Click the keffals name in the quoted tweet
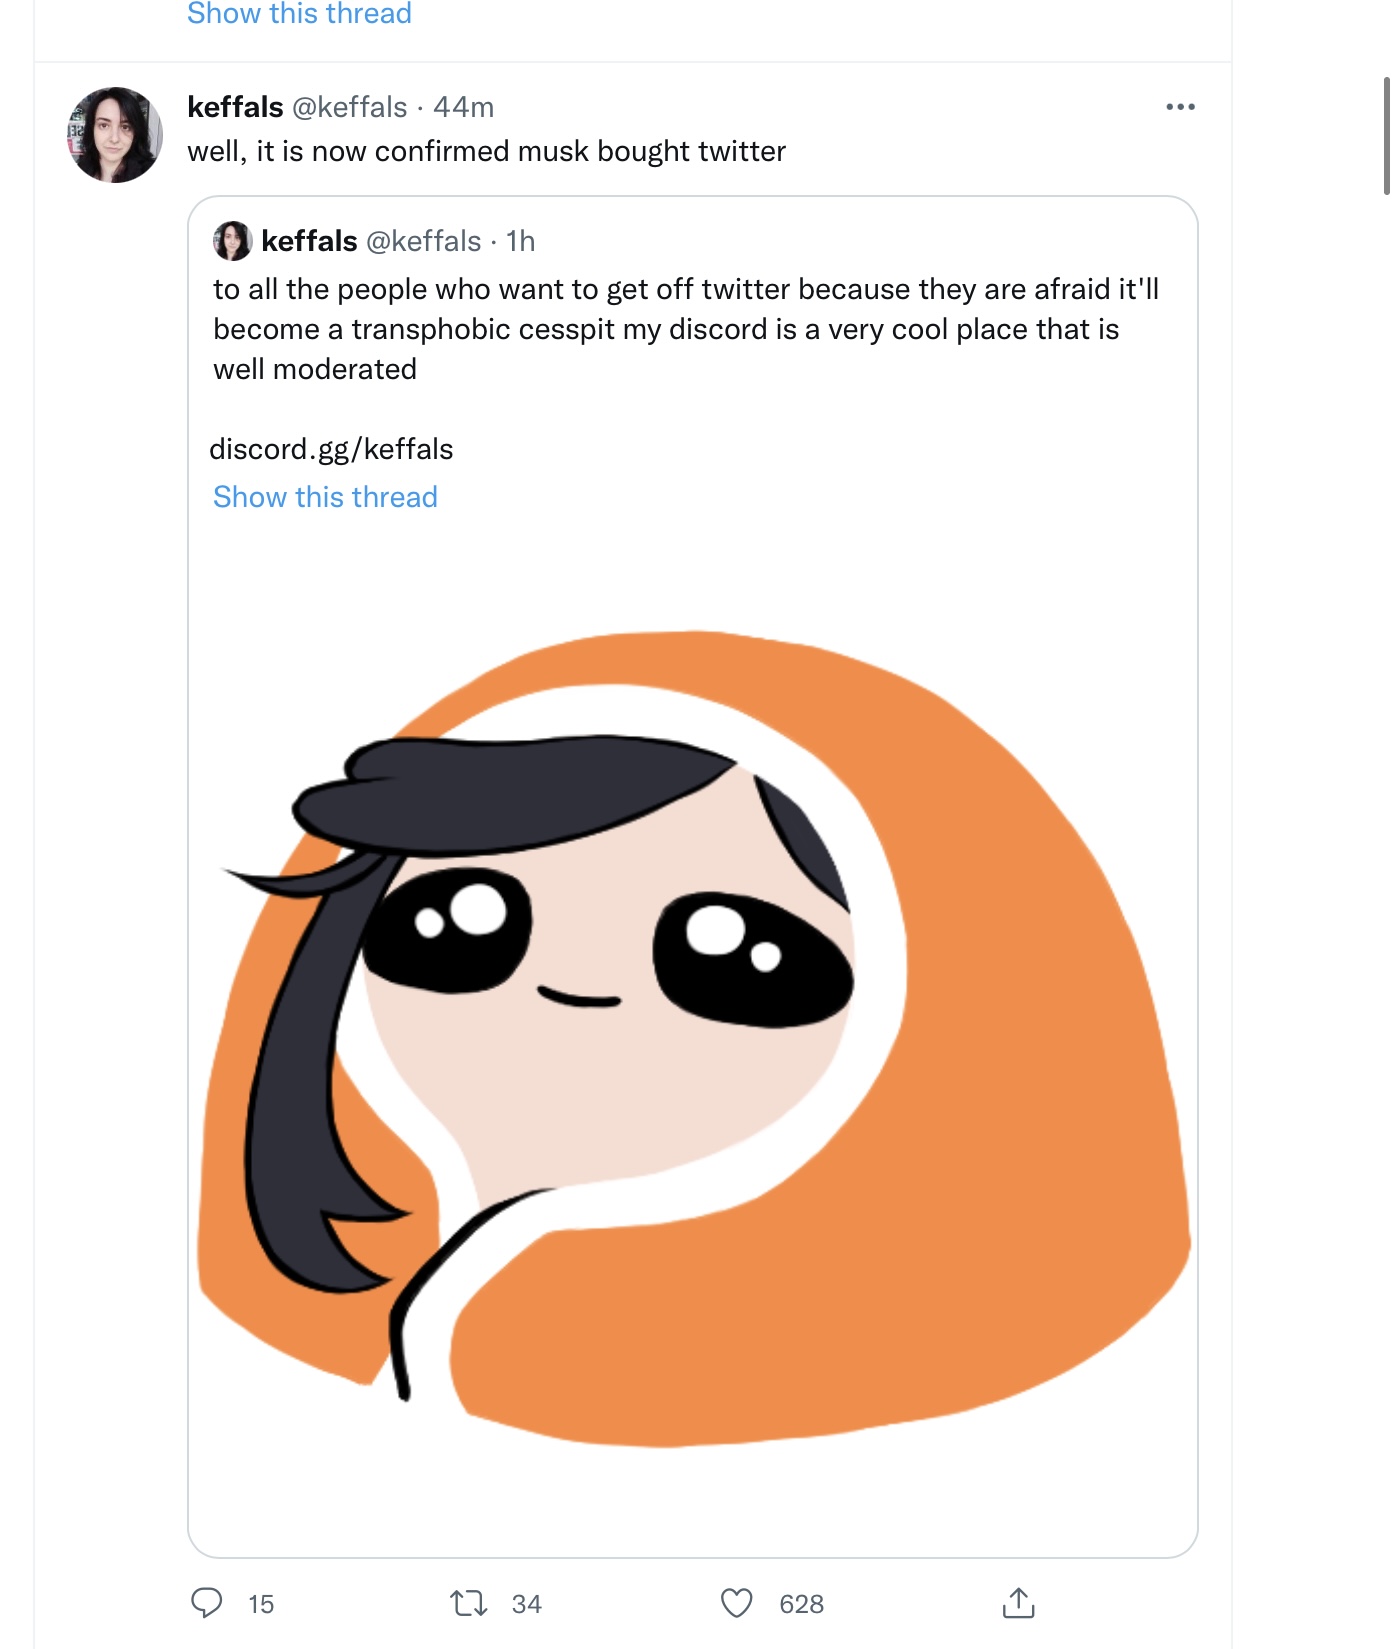The image size is (1396, 1649). click(309, 241)
